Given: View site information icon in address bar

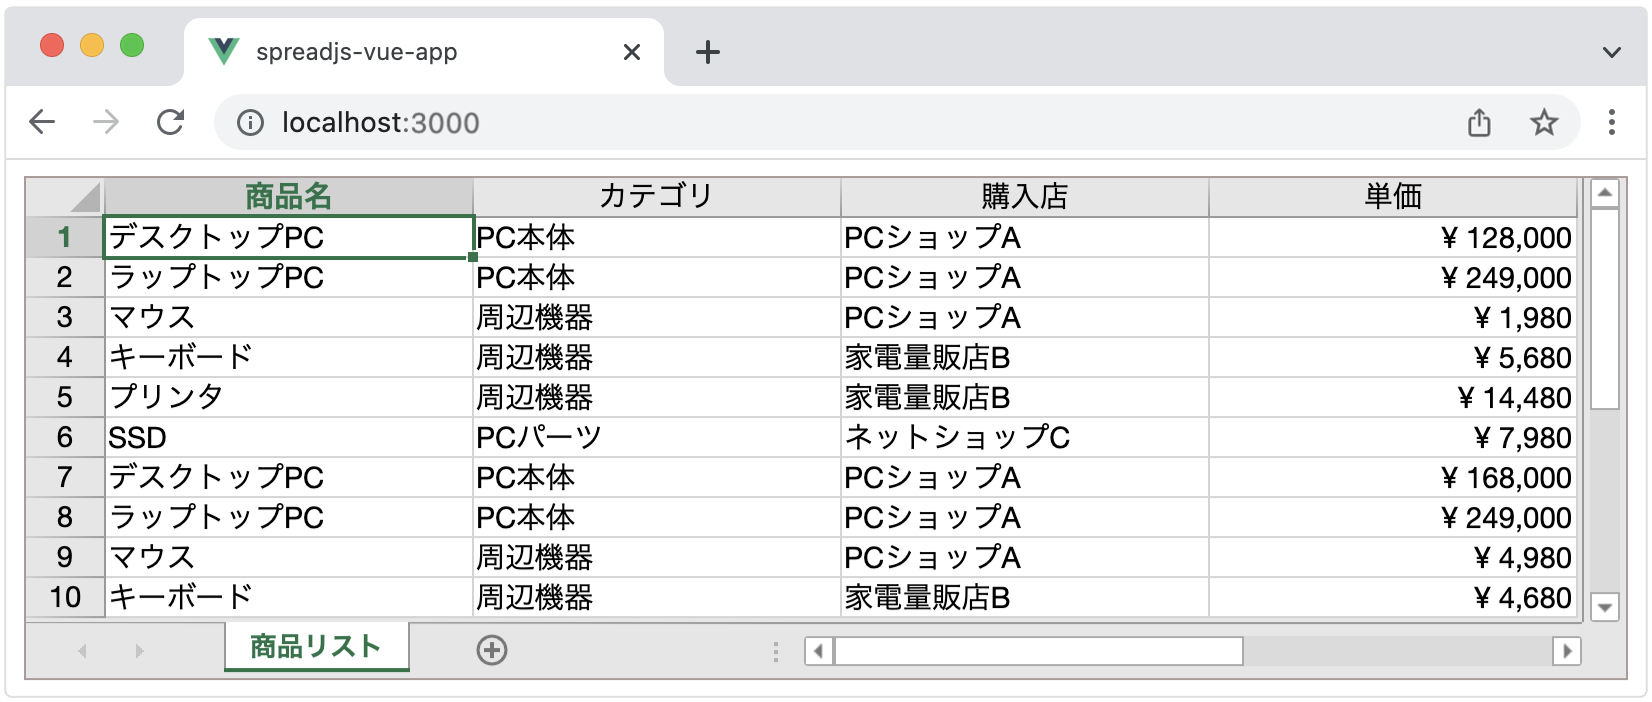Looking at the screenshot, I should tap(250, 123).
